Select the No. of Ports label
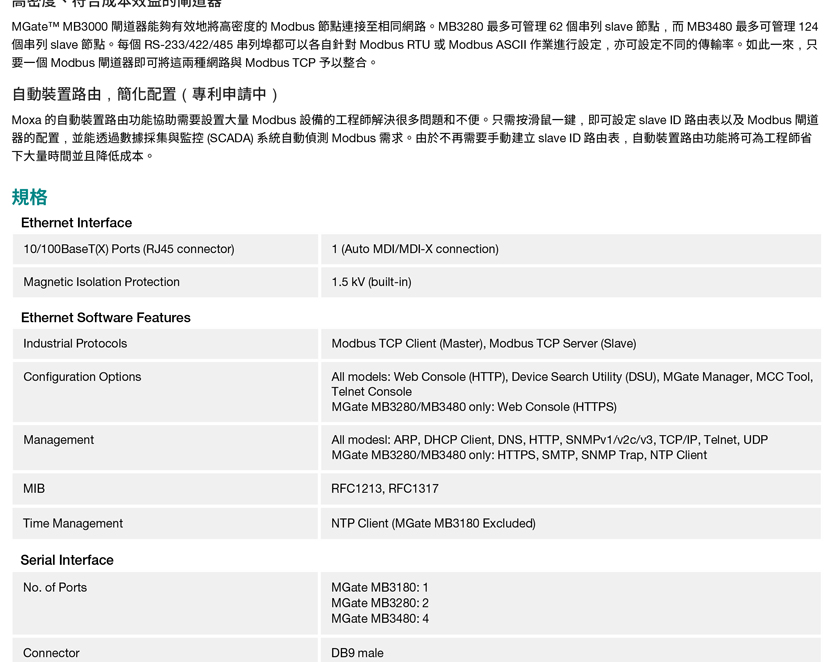Viewport: 830px width, 662px height. tap(55, 587)
